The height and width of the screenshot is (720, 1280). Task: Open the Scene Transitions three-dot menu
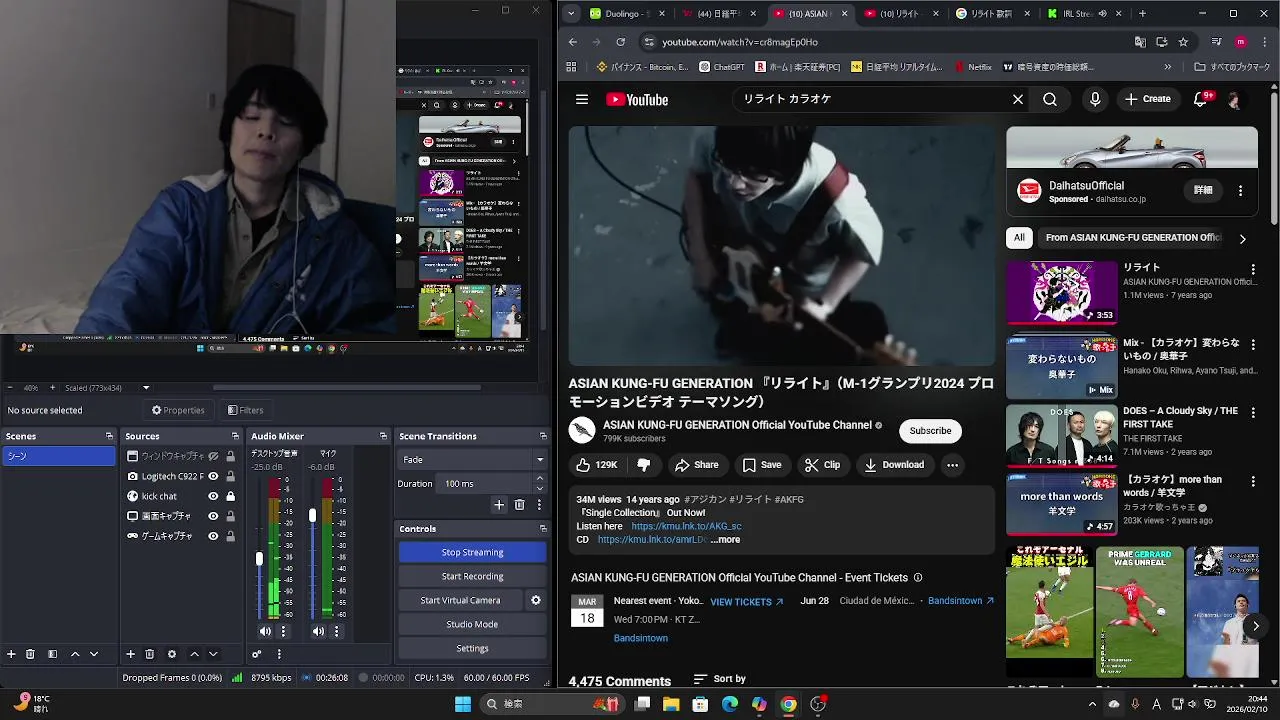click(539, 505)
